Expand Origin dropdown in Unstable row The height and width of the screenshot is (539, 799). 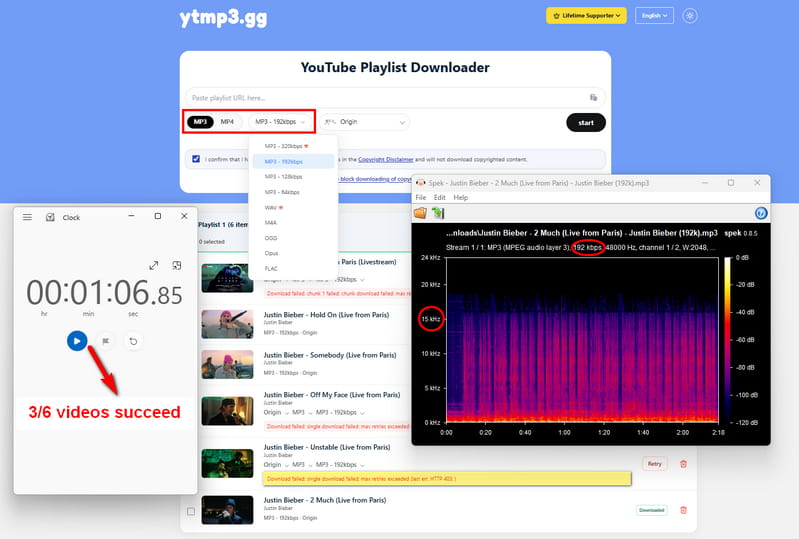tap(276, 465)
